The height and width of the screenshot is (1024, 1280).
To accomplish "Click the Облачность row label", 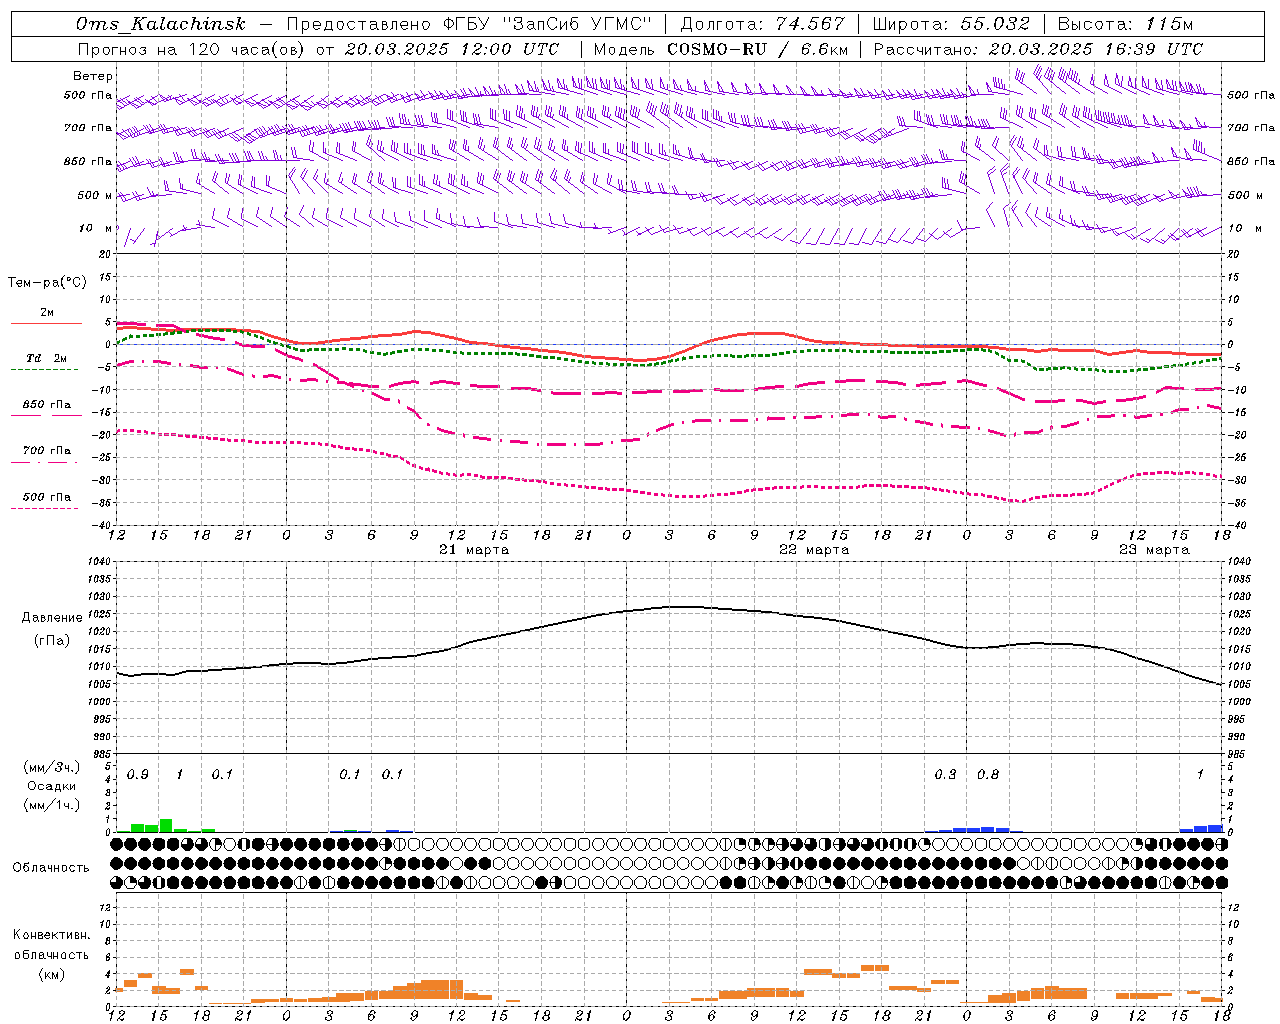I will (x=51, y=867).
